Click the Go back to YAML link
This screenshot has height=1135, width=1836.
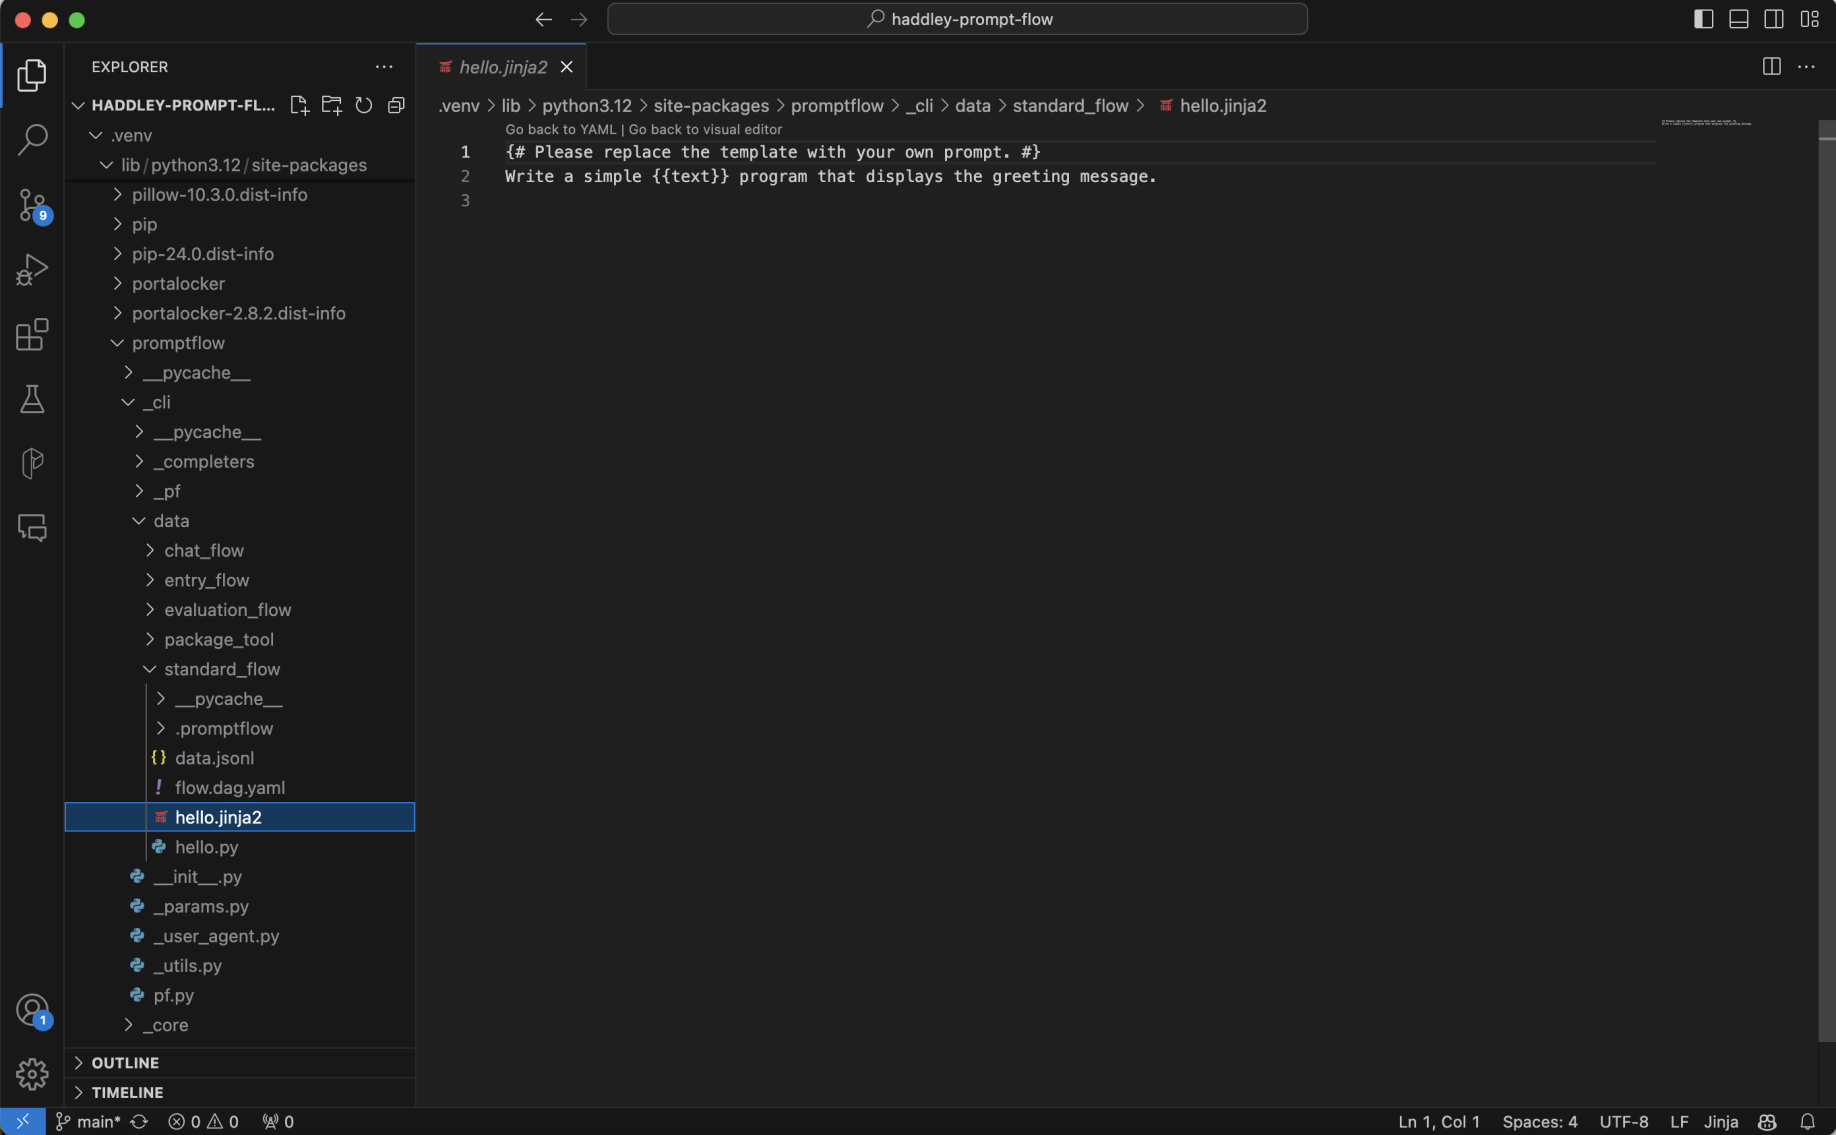[x=560, y=129]
